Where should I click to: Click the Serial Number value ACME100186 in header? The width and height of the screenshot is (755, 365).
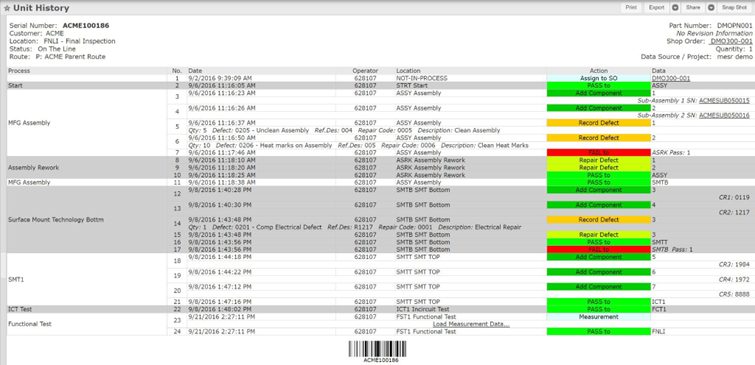[86, 26]
